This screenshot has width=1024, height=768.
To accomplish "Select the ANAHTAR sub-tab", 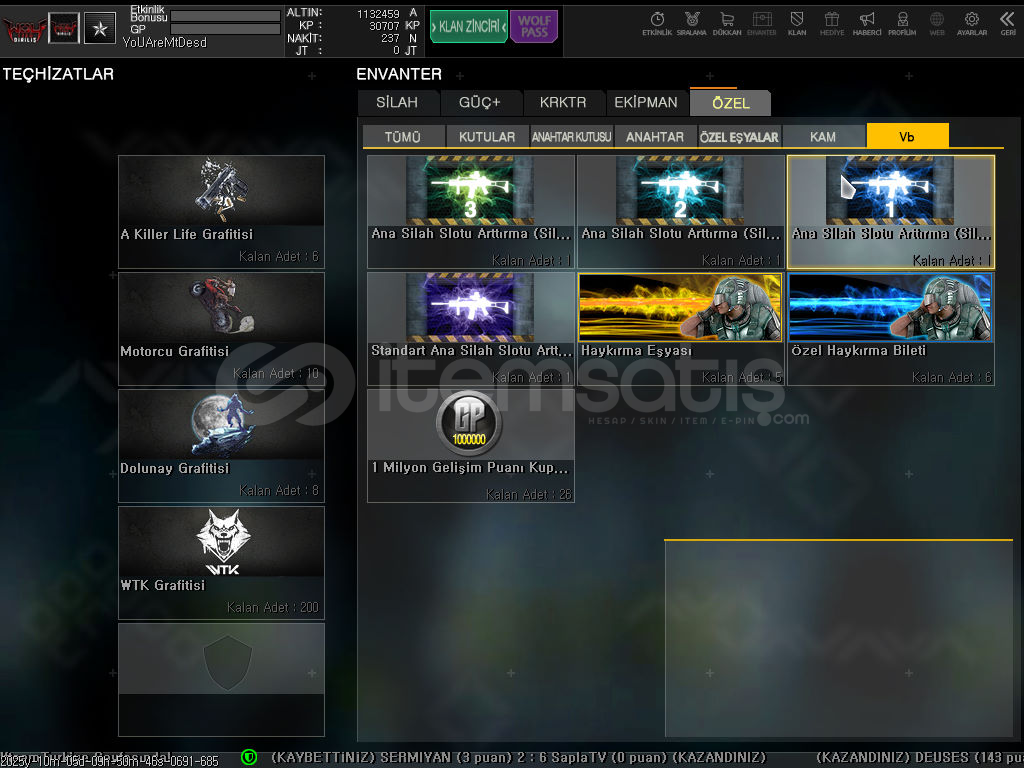I will click(x=655, y=137).
